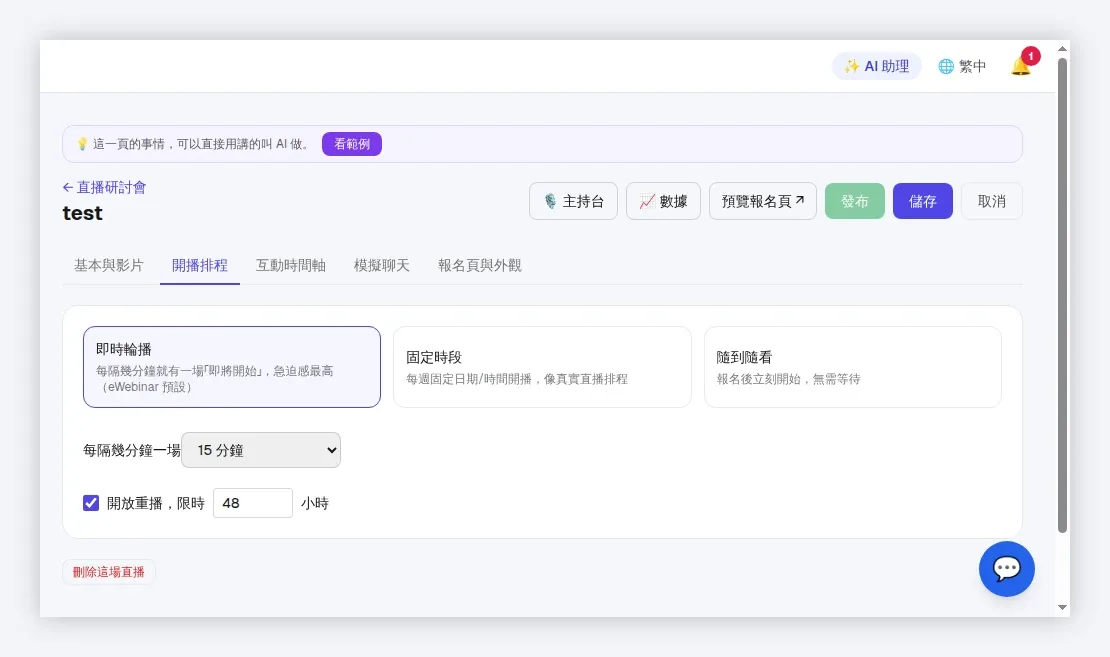Expand the 15 分鐘 interval dropdown
Viewport: 1110px width, 657px height.
pos(261,450)
